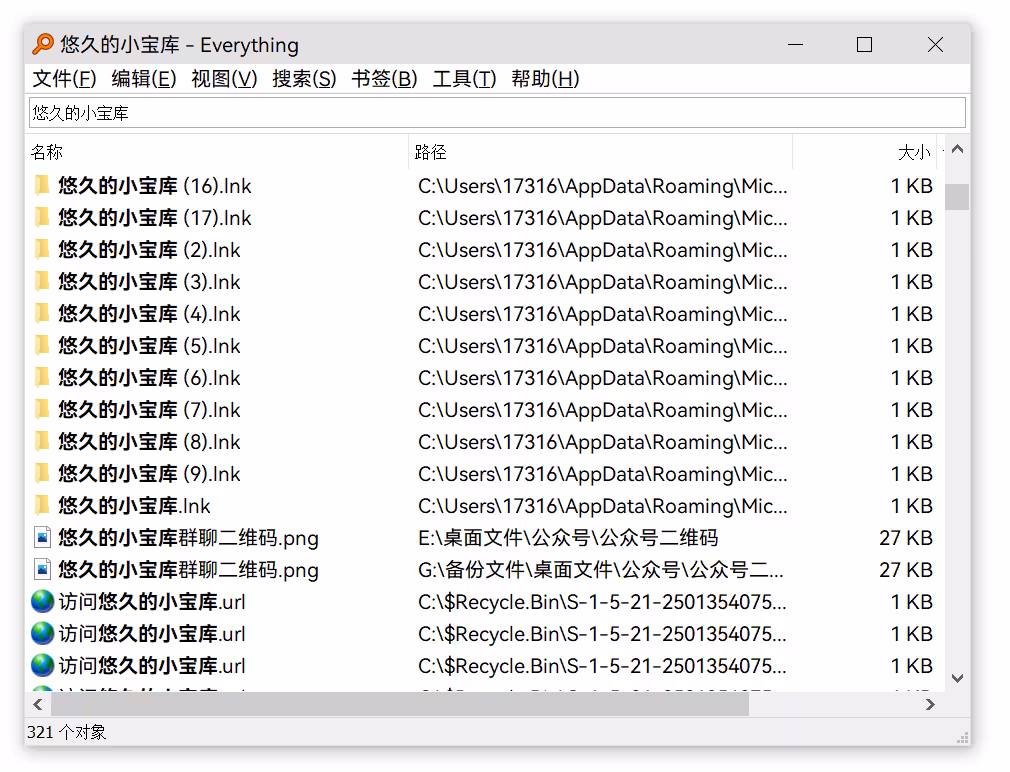
Task: Select file name 悠久的小宝库 (2).lnk
Action: (149, 250)
